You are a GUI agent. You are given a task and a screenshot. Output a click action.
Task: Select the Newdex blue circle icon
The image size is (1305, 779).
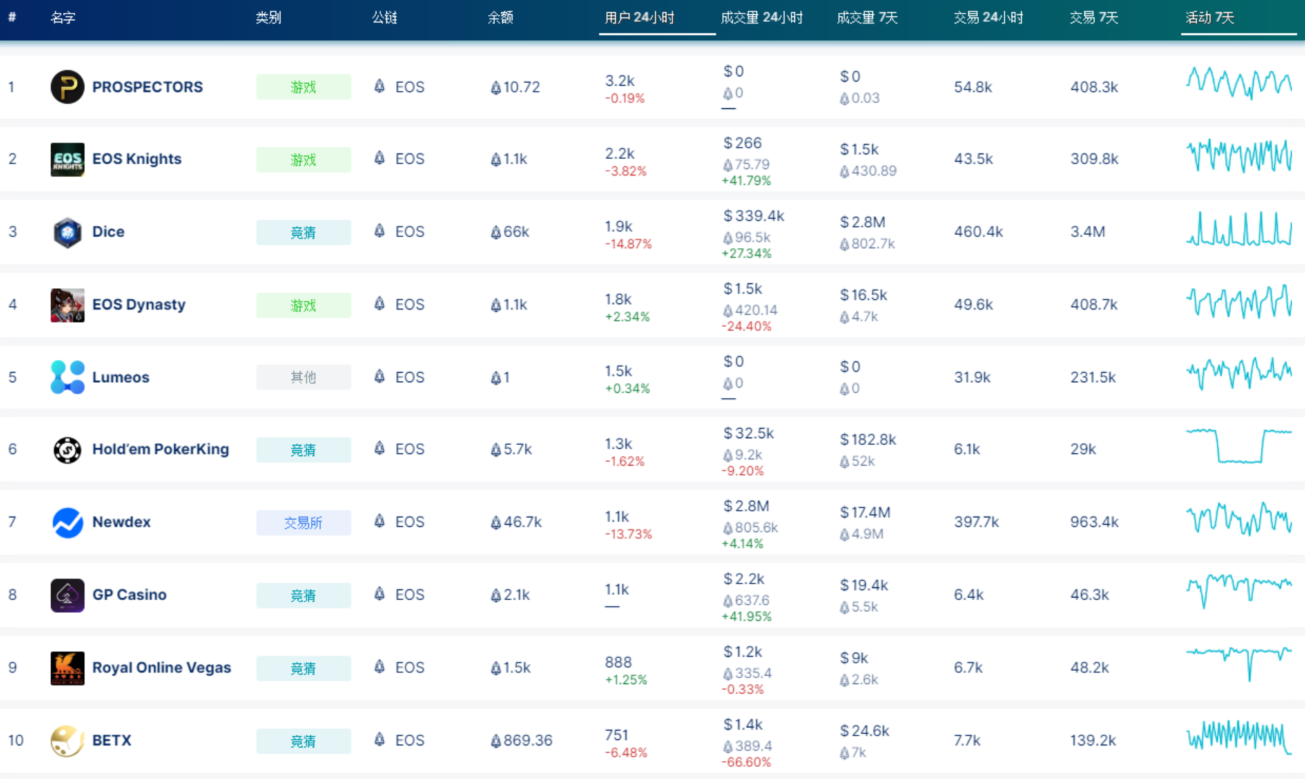[68, 522]
